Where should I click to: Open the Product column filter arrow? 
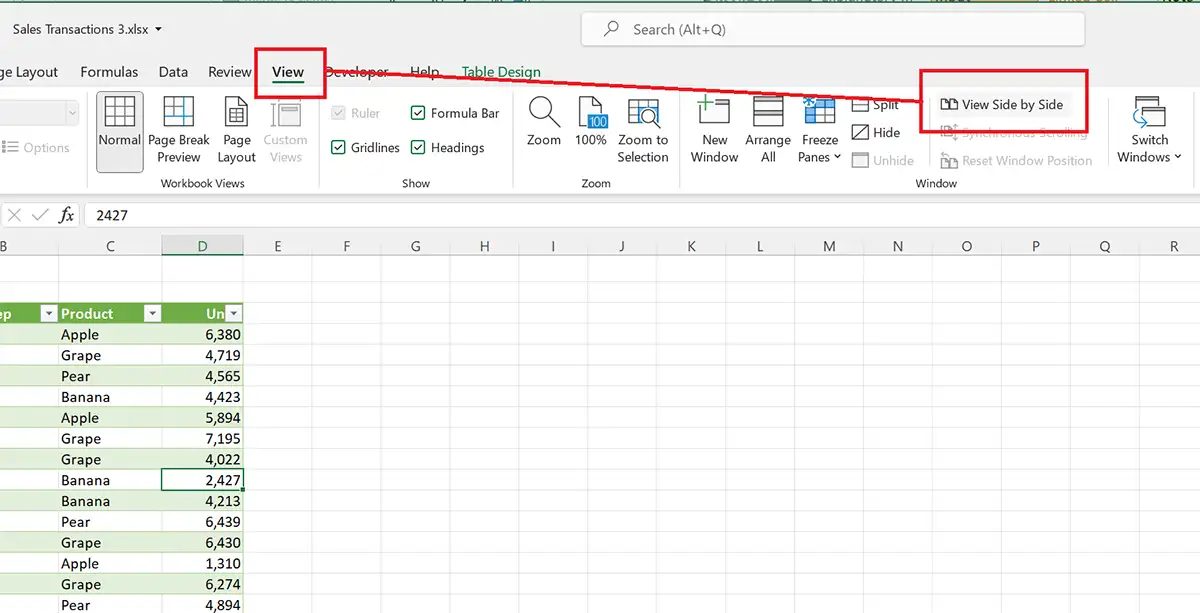click(152, 313)
